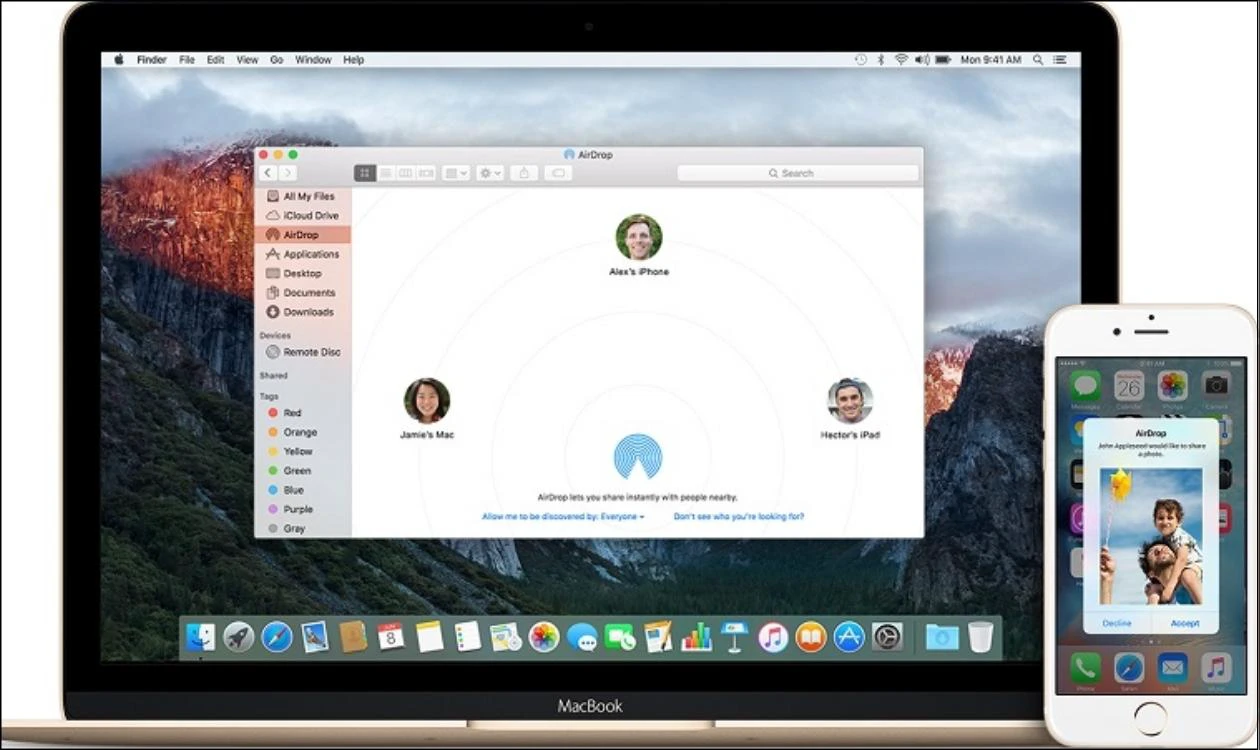
Task: Open Pages document icon in Dock
Action: [658, 636]
